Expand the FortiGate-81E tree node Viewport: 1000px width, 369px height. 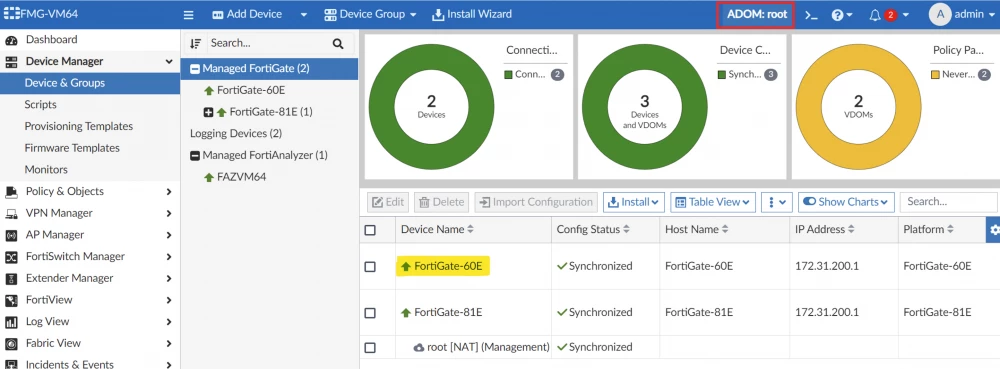[208, 112]
